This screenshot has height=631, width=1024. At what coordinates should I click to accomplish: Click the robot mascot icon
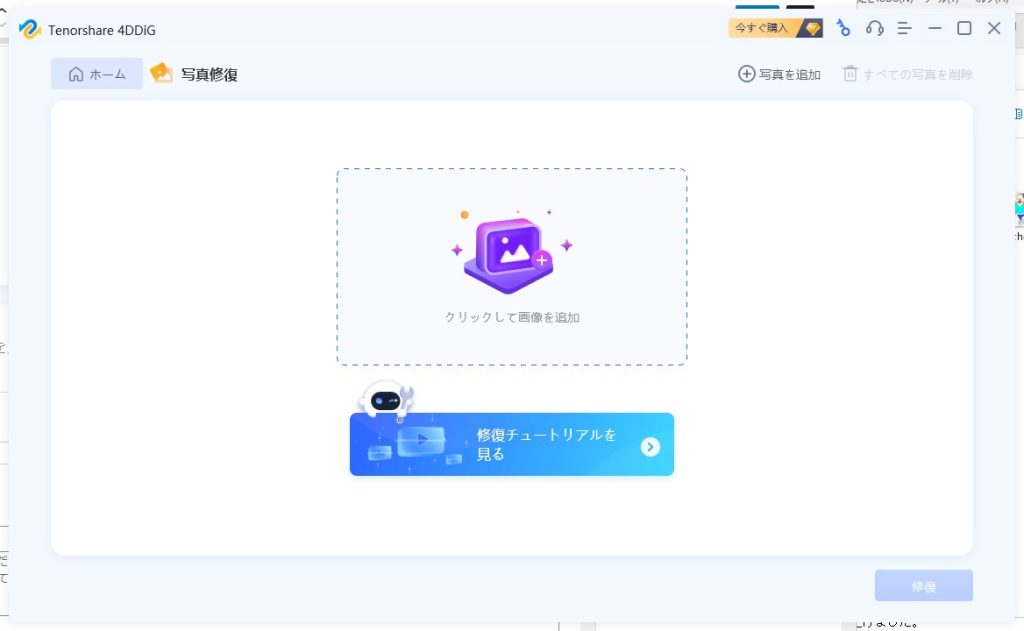(385, 400)
